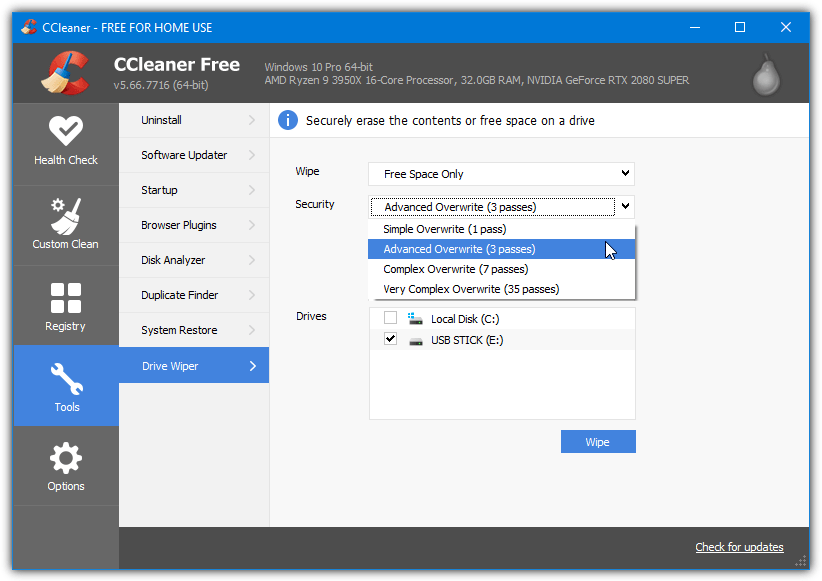Choose Advanced Overwrite (3 passes) in list
This screenshot has height=581, width=822.
501,249
